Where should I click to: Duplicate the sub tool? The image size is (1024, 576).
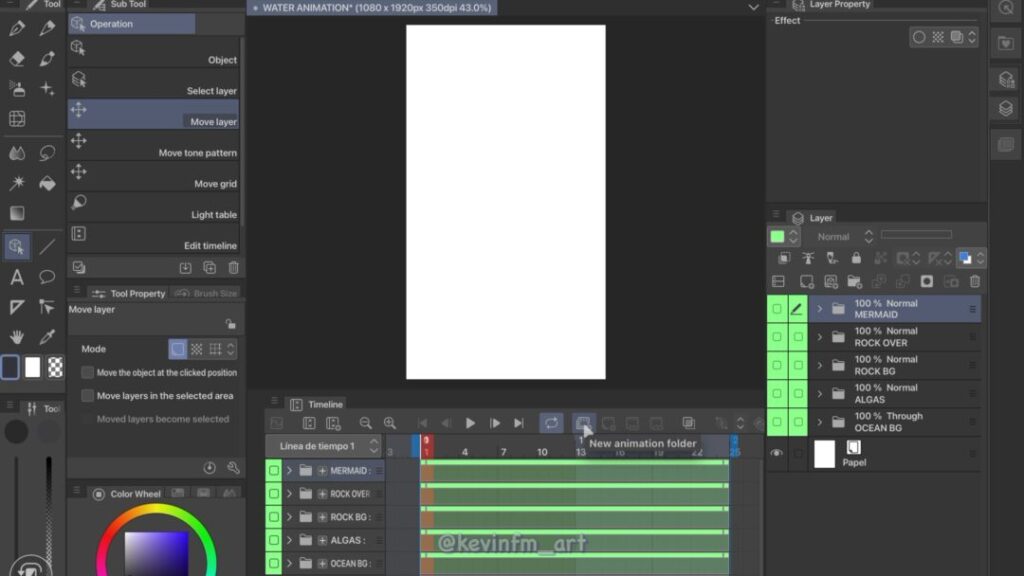(210, 268)
